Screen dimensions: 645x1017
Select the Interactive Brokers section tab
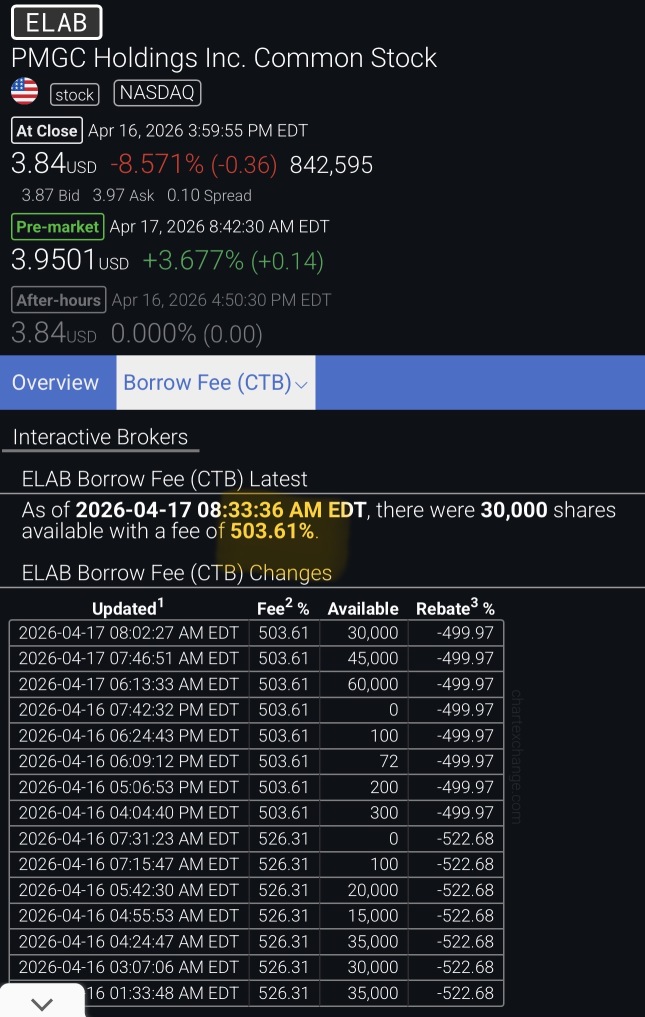pyautogui.click(x=101, y=437)
